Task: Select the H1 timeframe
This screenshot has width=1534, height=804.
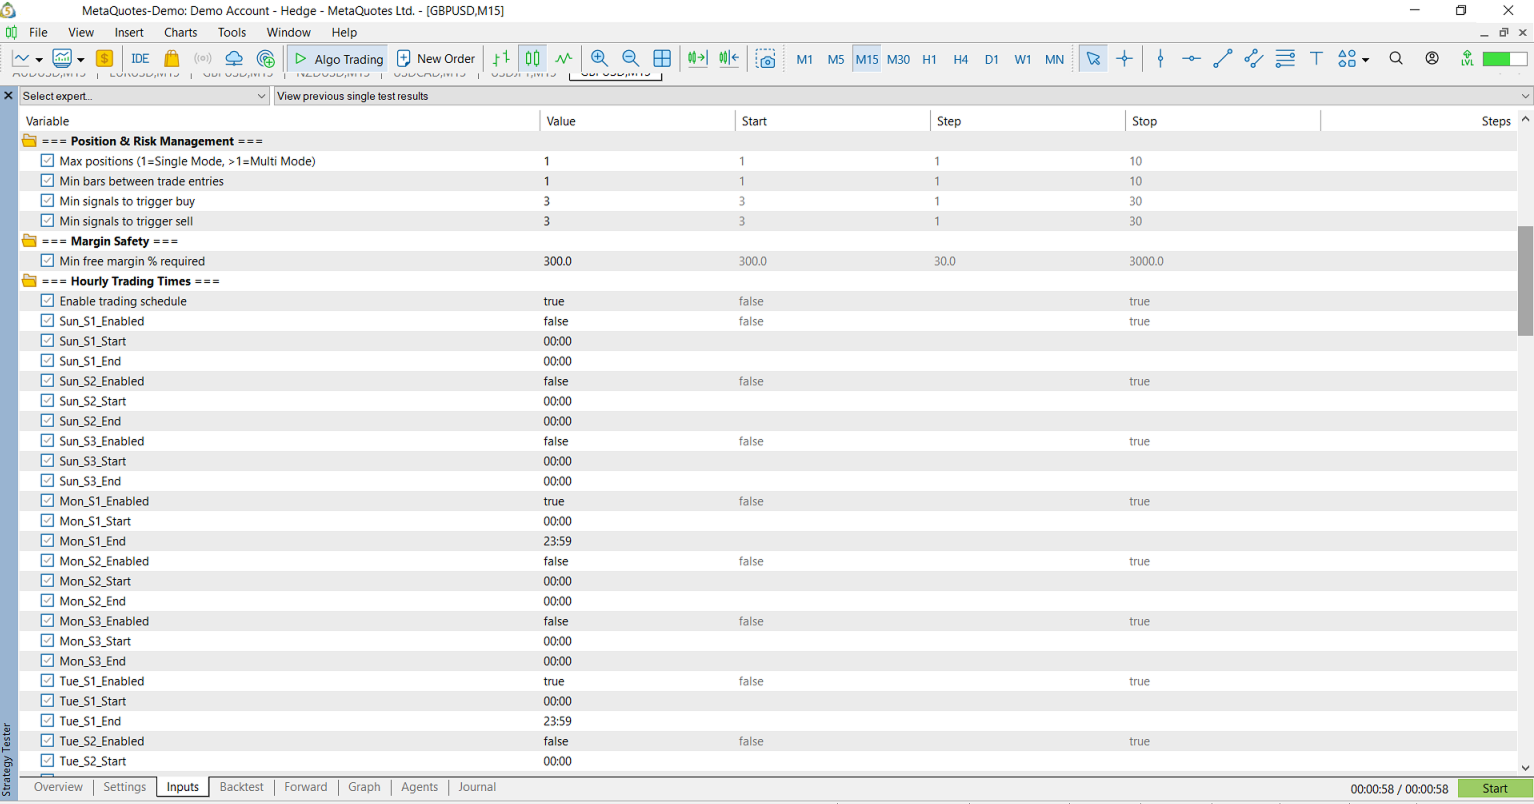Action: tap(929, 59)
